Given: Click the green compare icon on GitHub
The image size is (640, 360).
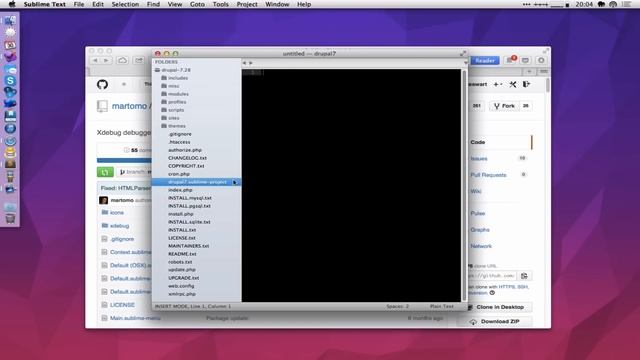Looking at the screenshot, I should click(x=105, y=172).
